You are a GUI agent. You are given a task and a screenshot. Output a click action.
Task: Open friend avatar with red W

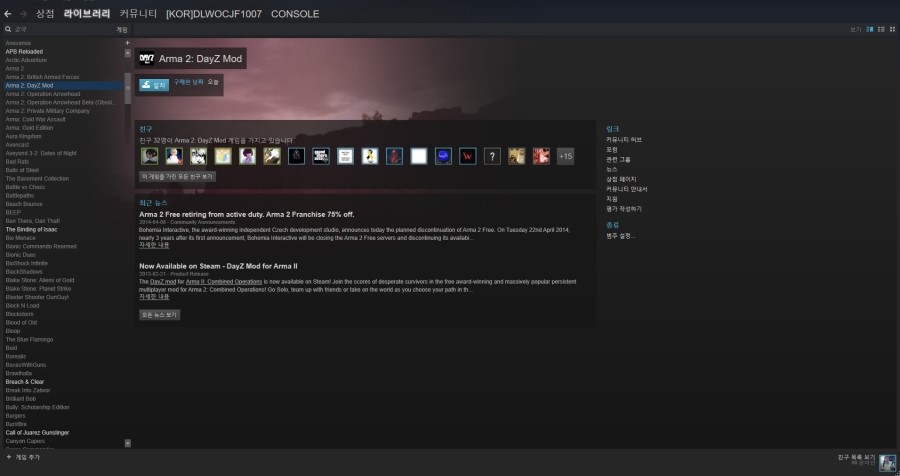coord(468,156)
